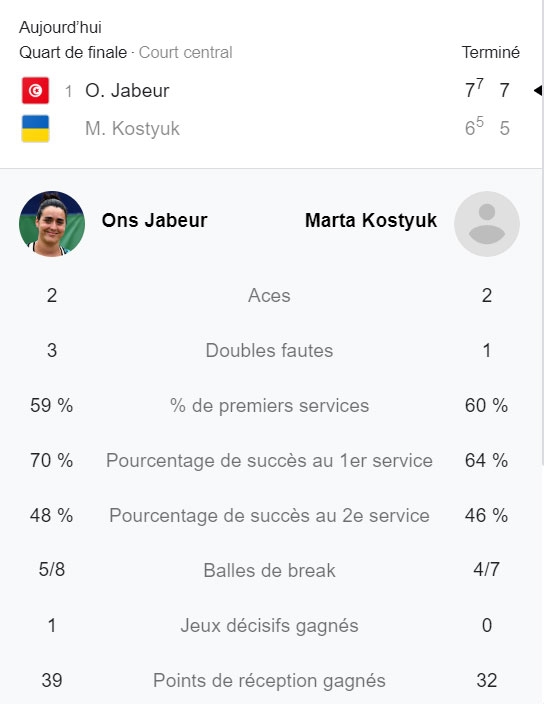Click the Doubles fautes statistic label
Image resolution: width=544 pixels, height=704 pixels.
point(269,351)
